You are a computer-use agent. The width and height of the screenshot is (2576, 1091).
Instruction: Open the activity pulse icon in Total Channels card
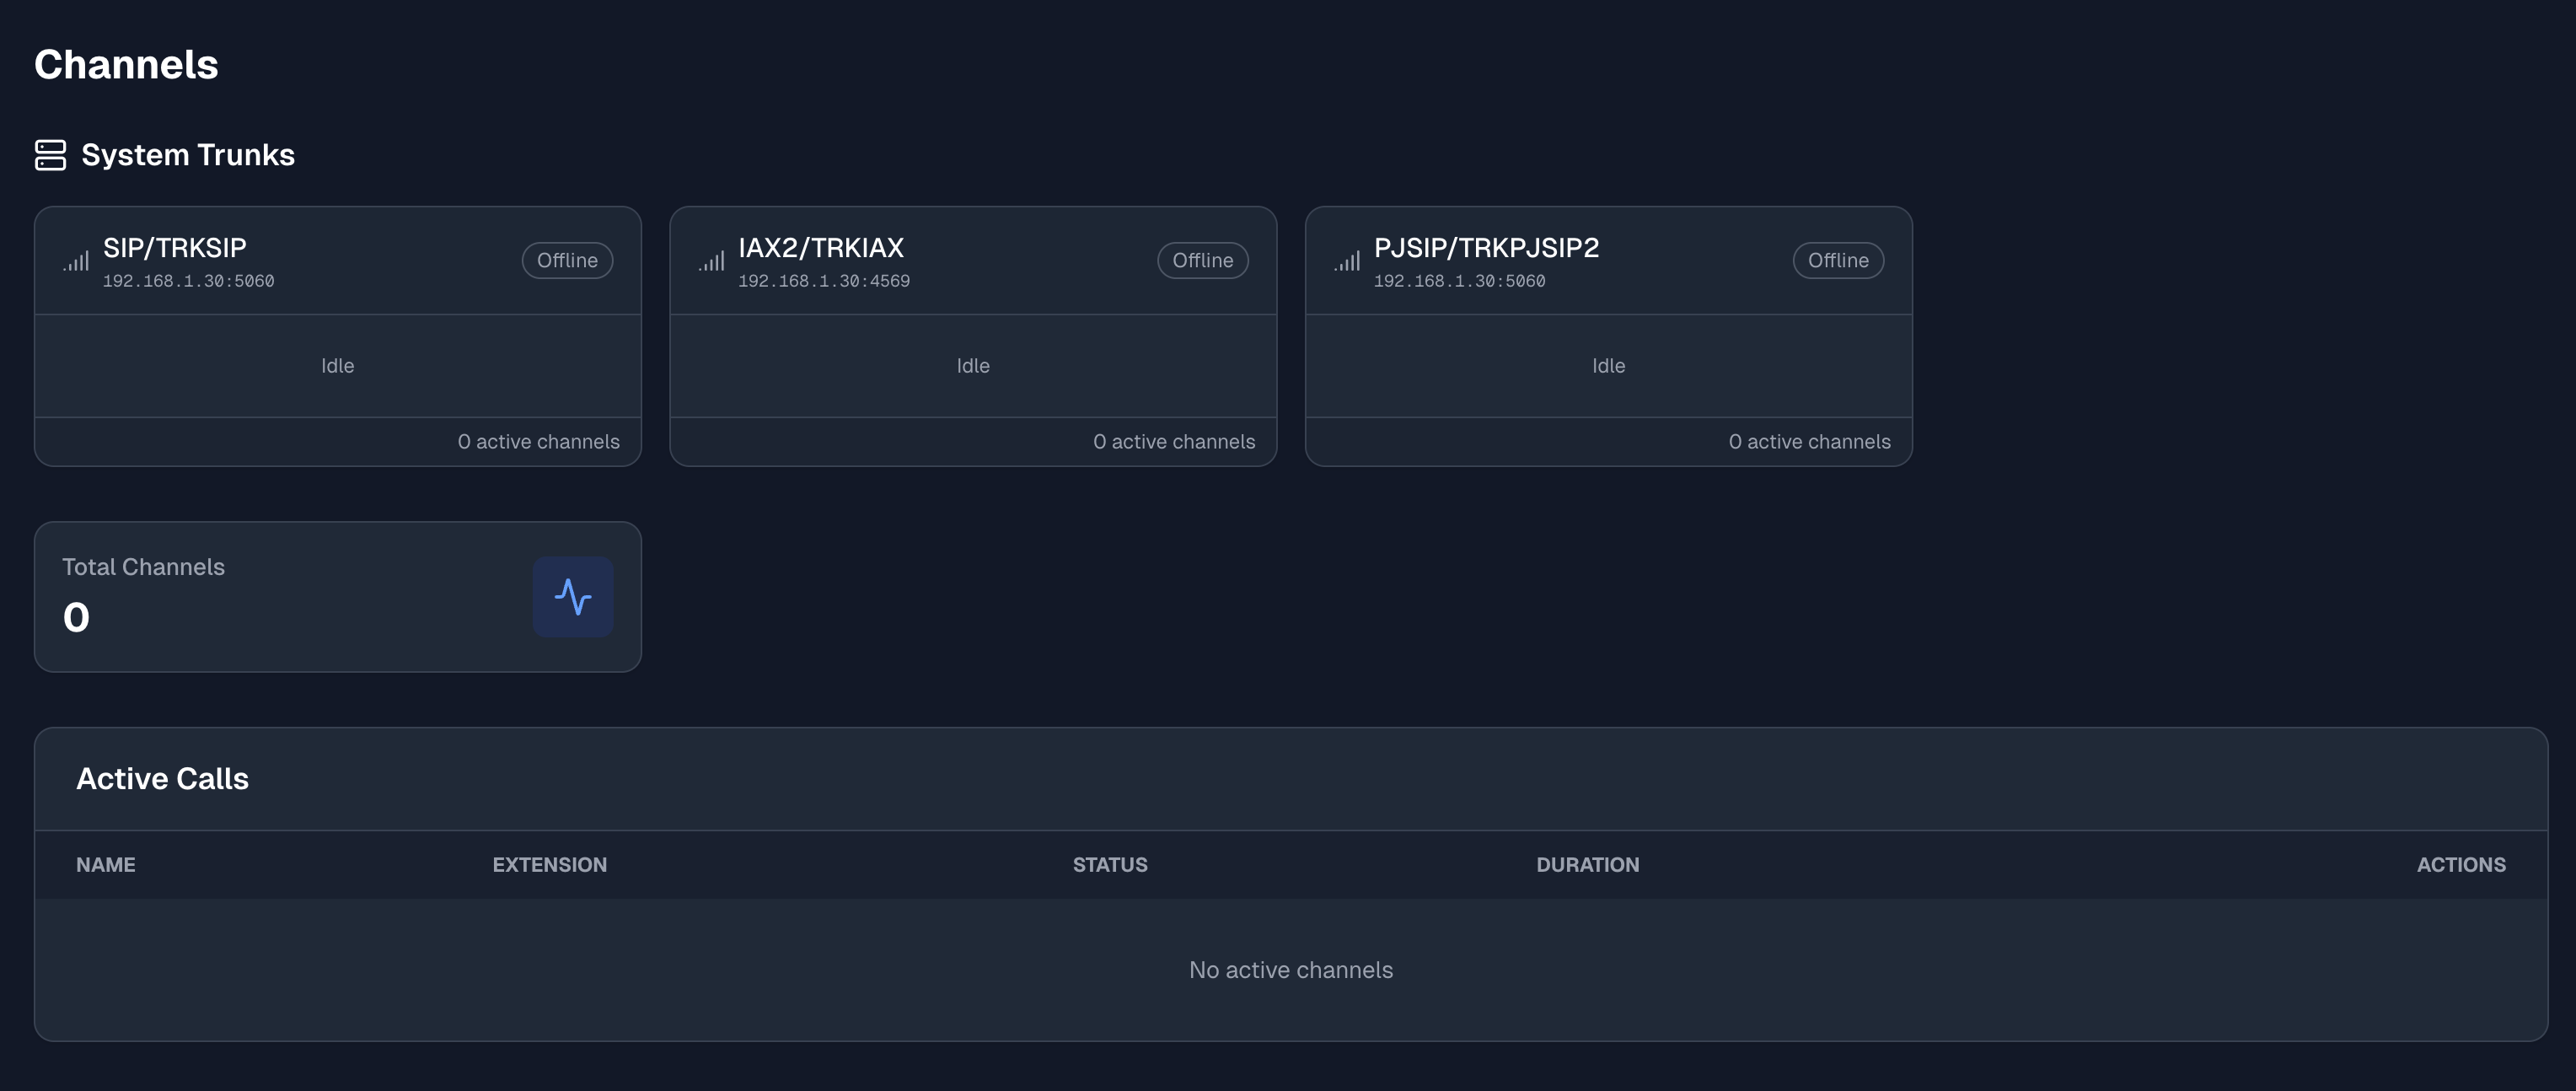coord(573,596)
